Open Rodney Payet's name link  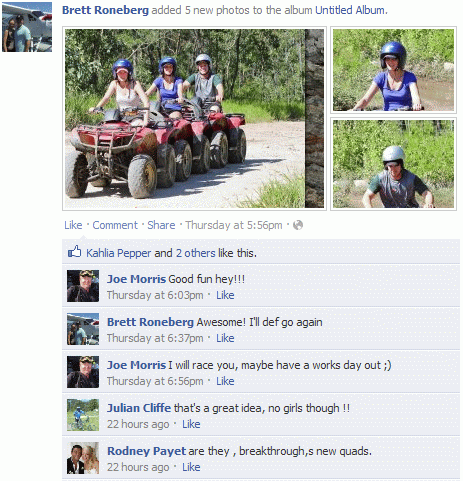(x=146, y=451)
